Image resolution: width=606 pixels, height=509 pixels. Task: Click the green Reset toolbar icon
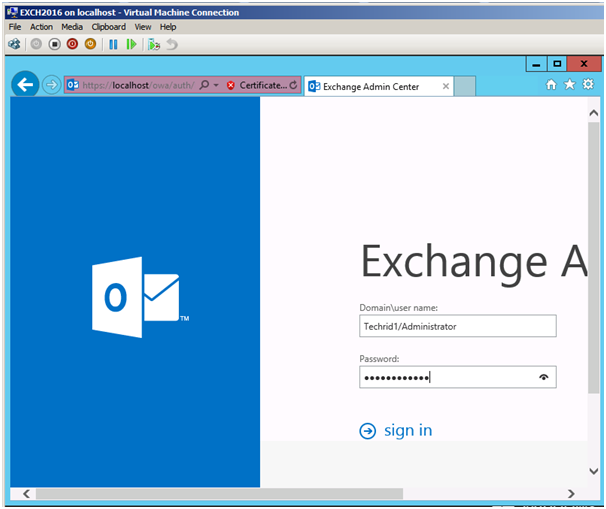tap(131, 44)
